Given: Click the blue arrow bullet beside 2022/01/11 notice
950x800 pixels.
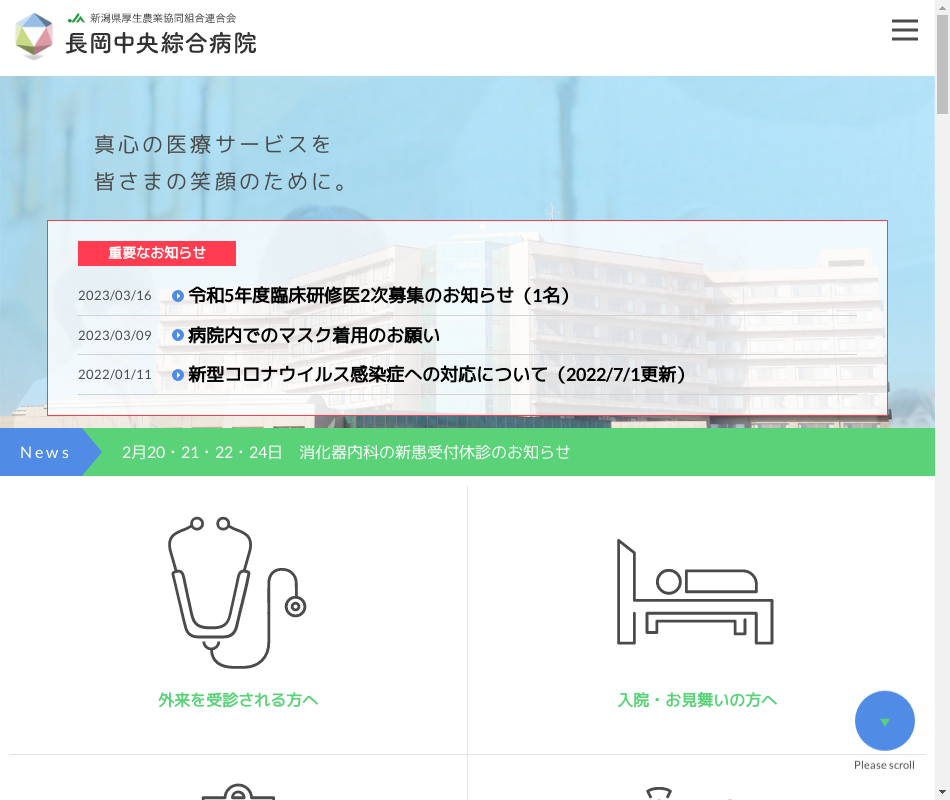Looking at the screenshot, I should (178, 375).
